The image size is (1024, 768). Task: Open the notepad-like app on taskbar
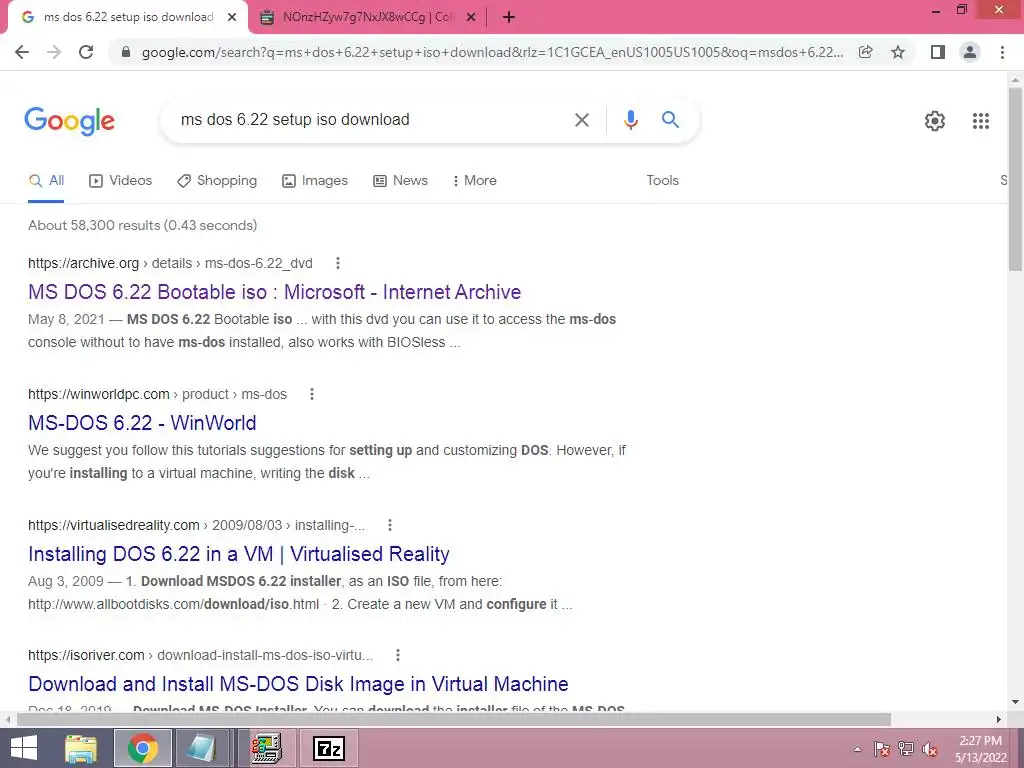pos(201,748)
